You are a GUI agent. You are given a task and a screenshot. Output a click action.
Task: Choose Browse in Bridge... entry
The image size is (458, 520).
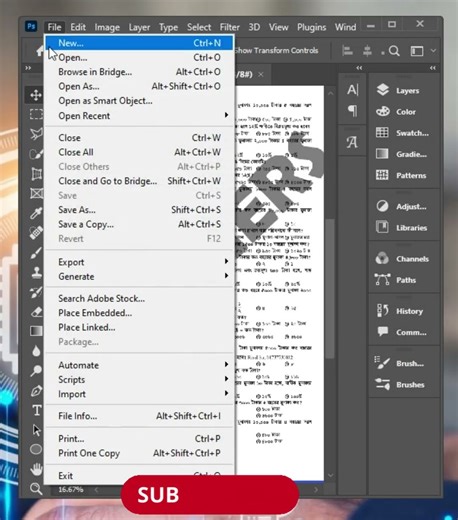click(139, 72)
